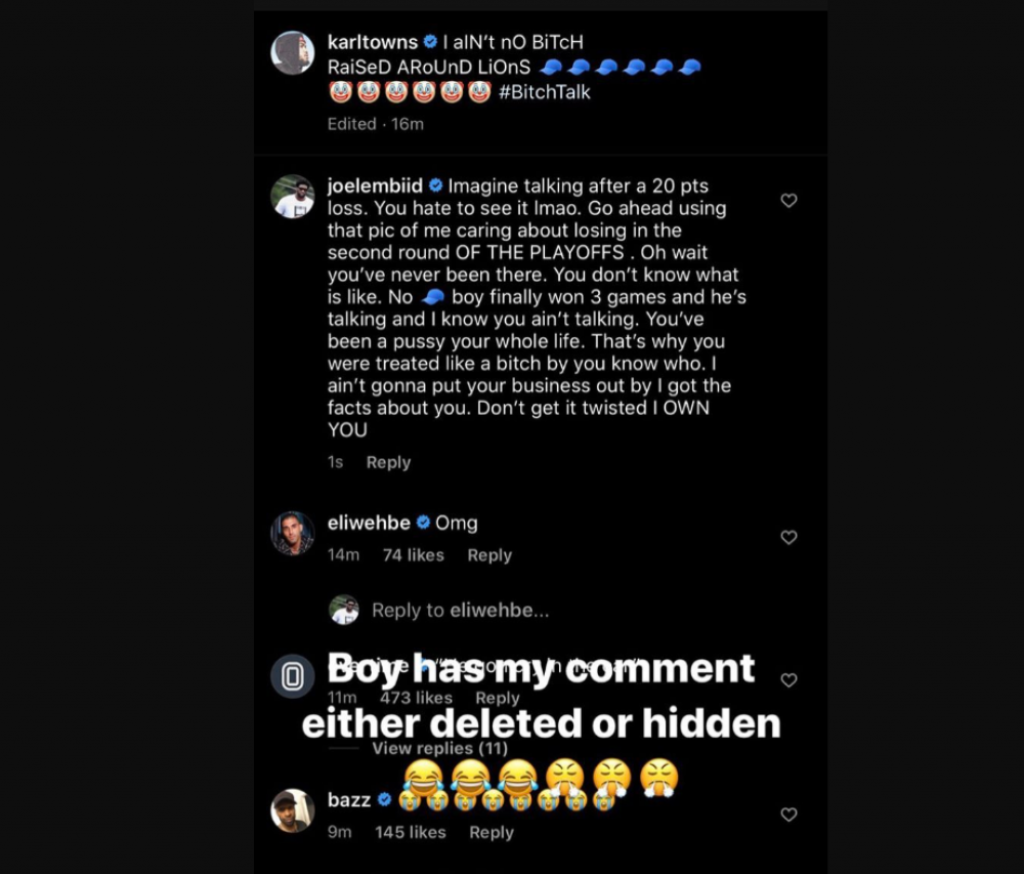Click verified badge next to karltowns
1024x874 pixels.
pyautogui.click(x=430, y=42)
